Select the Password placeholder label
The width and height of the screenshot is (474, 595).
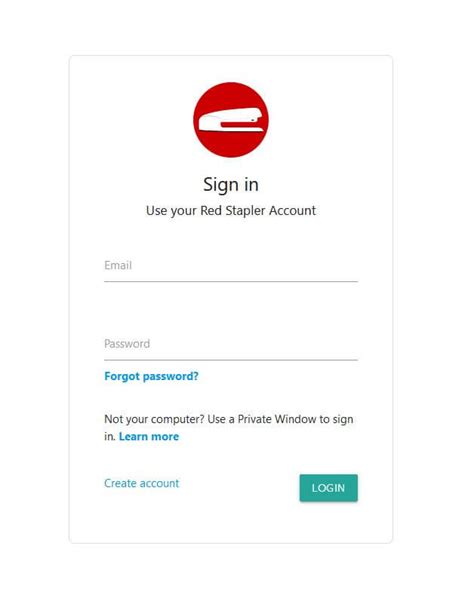pos(127,344)
